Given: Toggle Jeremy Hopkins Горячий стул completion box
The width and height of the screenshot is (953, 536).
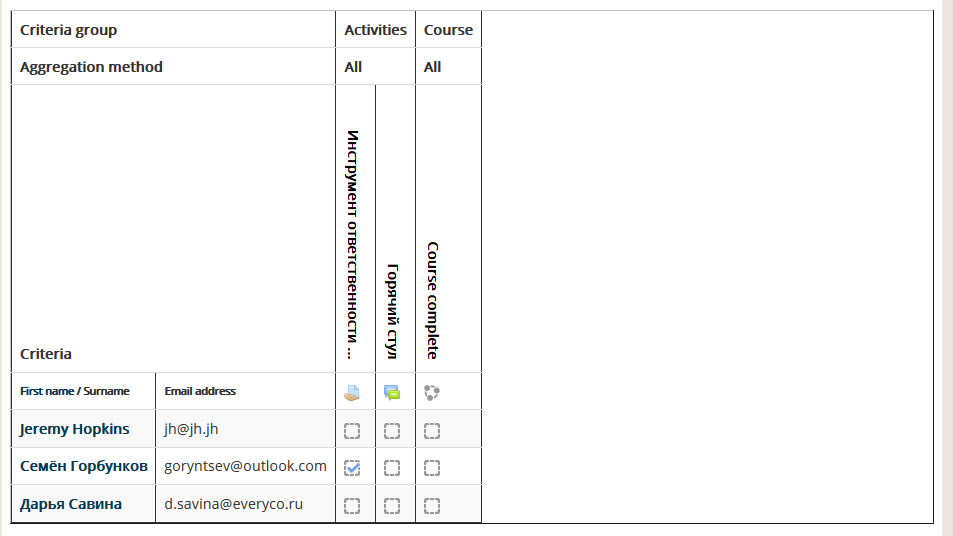Looking at the screenshot, I should click(392, 431).
